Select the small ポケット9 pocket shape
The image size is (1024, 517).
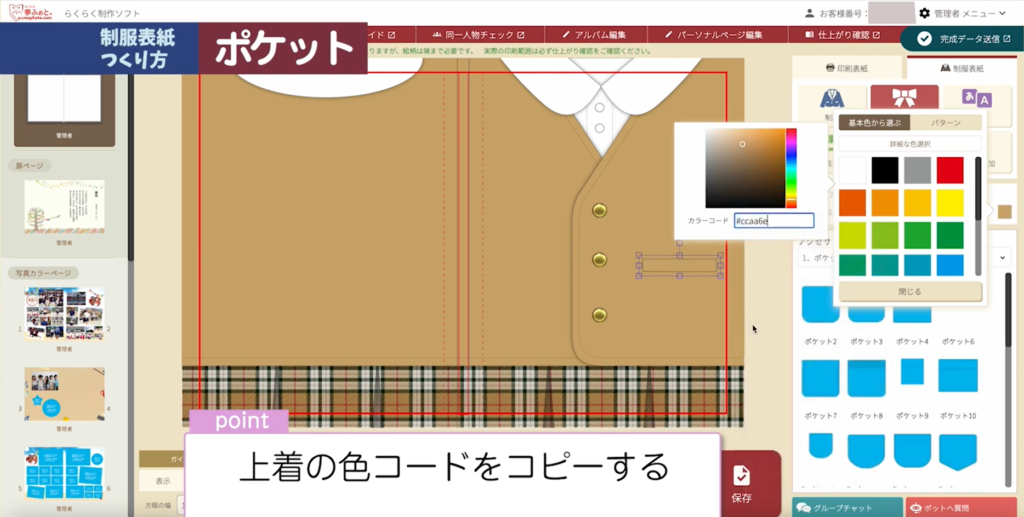[x=912, y=371]
